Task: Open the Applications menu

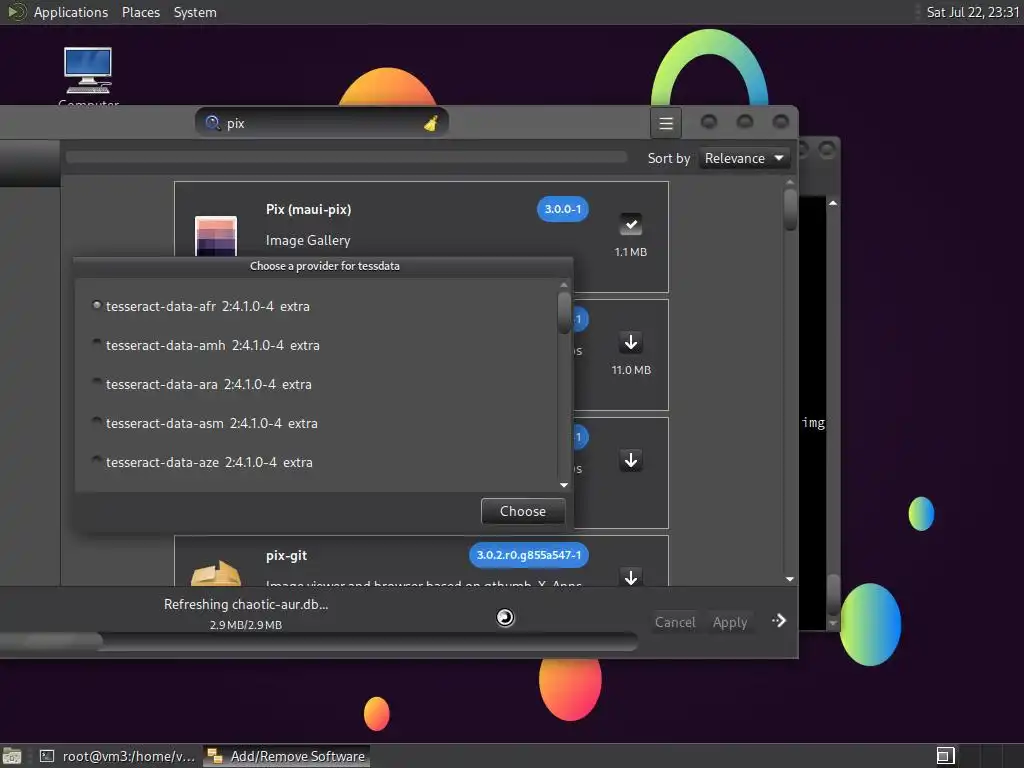Action: tap(71, 12)
